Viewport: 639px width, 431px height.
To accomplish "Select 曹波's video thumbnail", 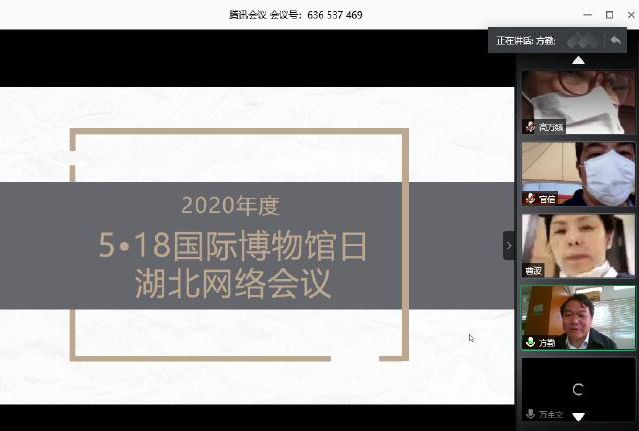I will pos(578,243).
